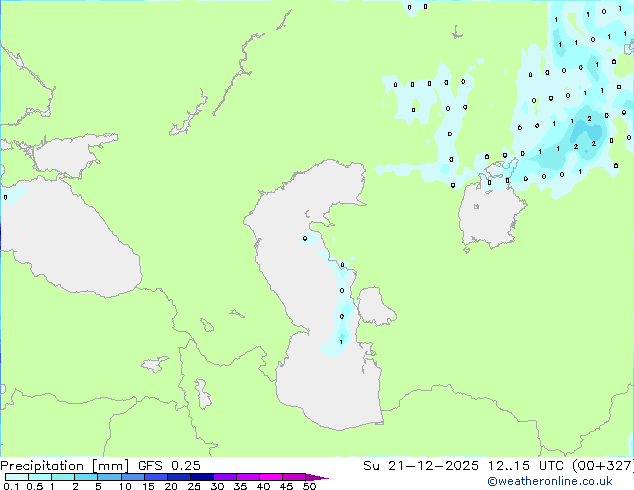Image resolution: width=634 pixels, height=490 pixels.
Task: Click the '50' legend scale label
Action: [x=309, y=486]
